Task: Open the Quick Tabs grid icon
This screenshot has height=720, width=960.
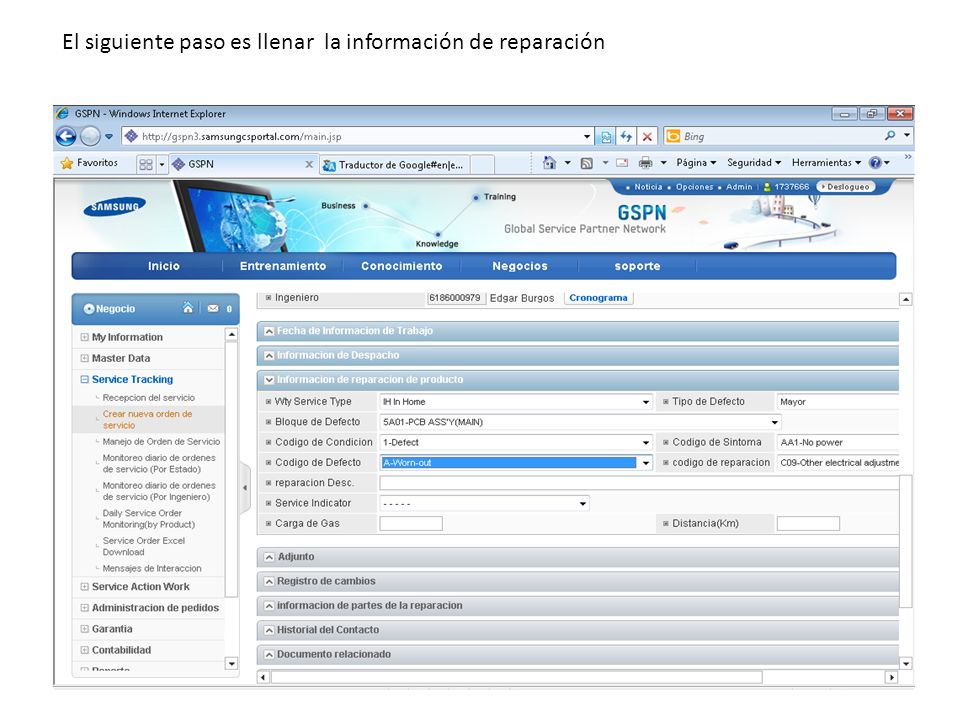Action: (x=146, y=164)
